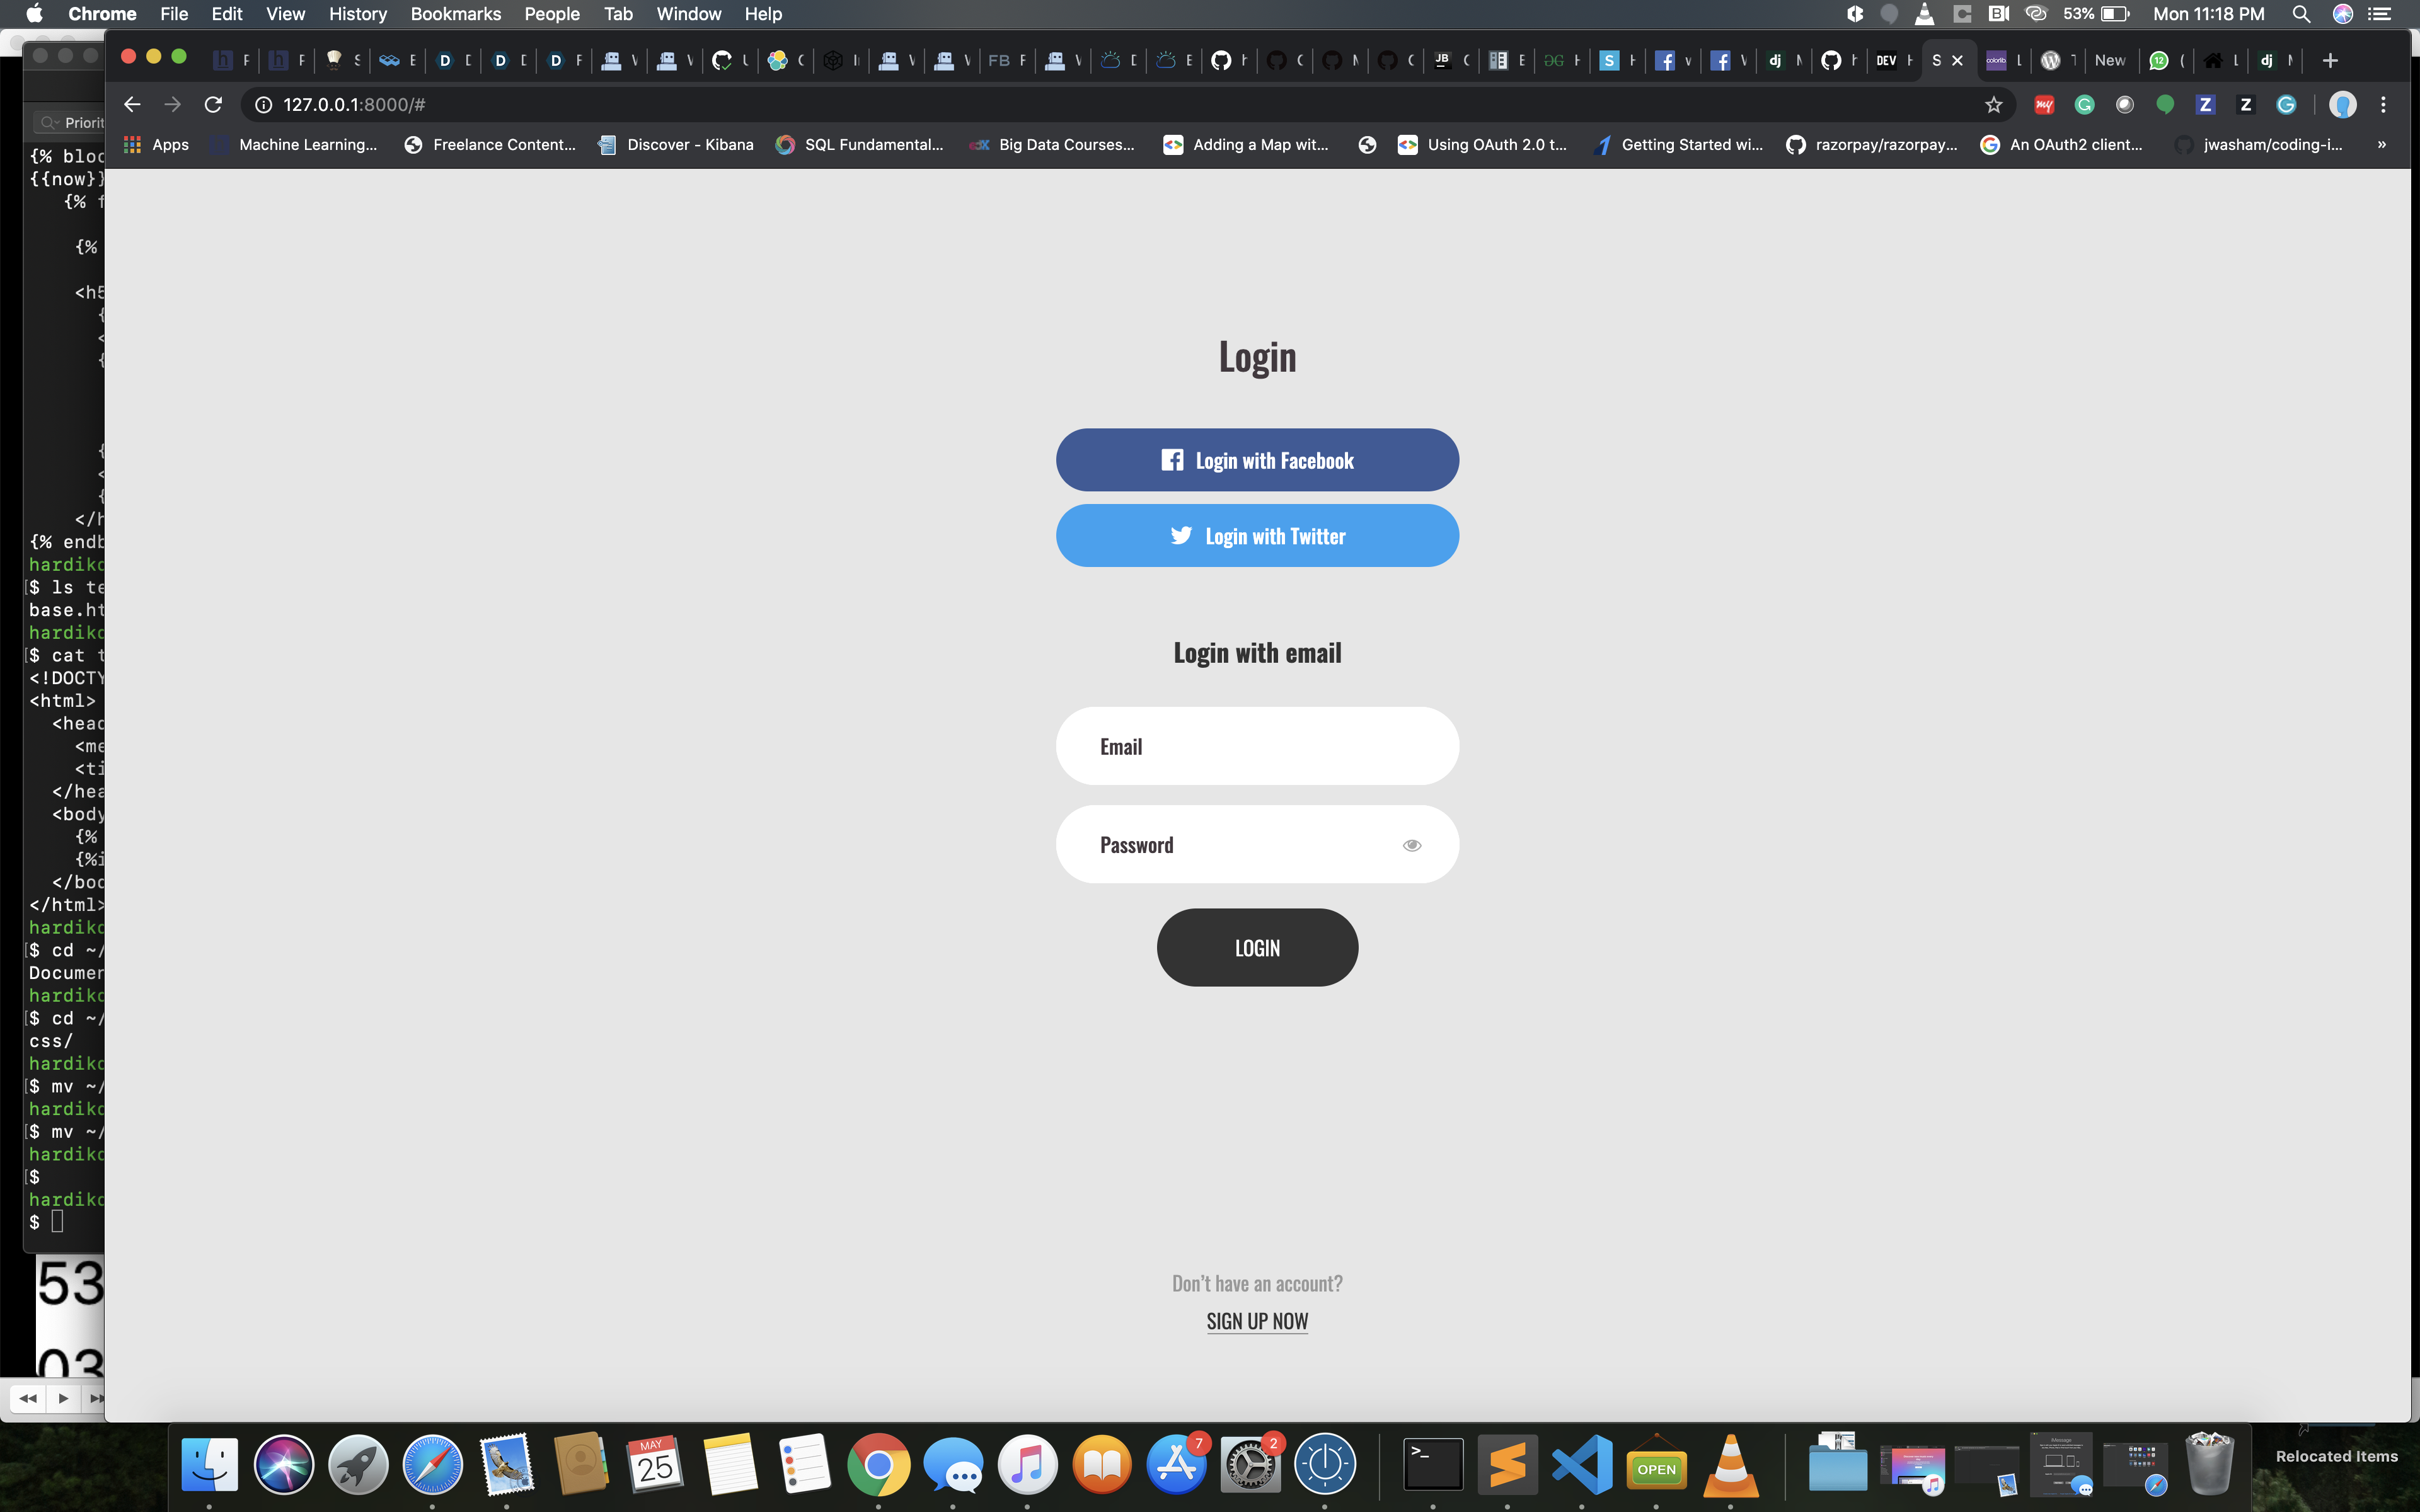This screenshot has width=2420, height=1512.
Task: Open a new tab with plus button
Action: click(x=2330, y=60)
